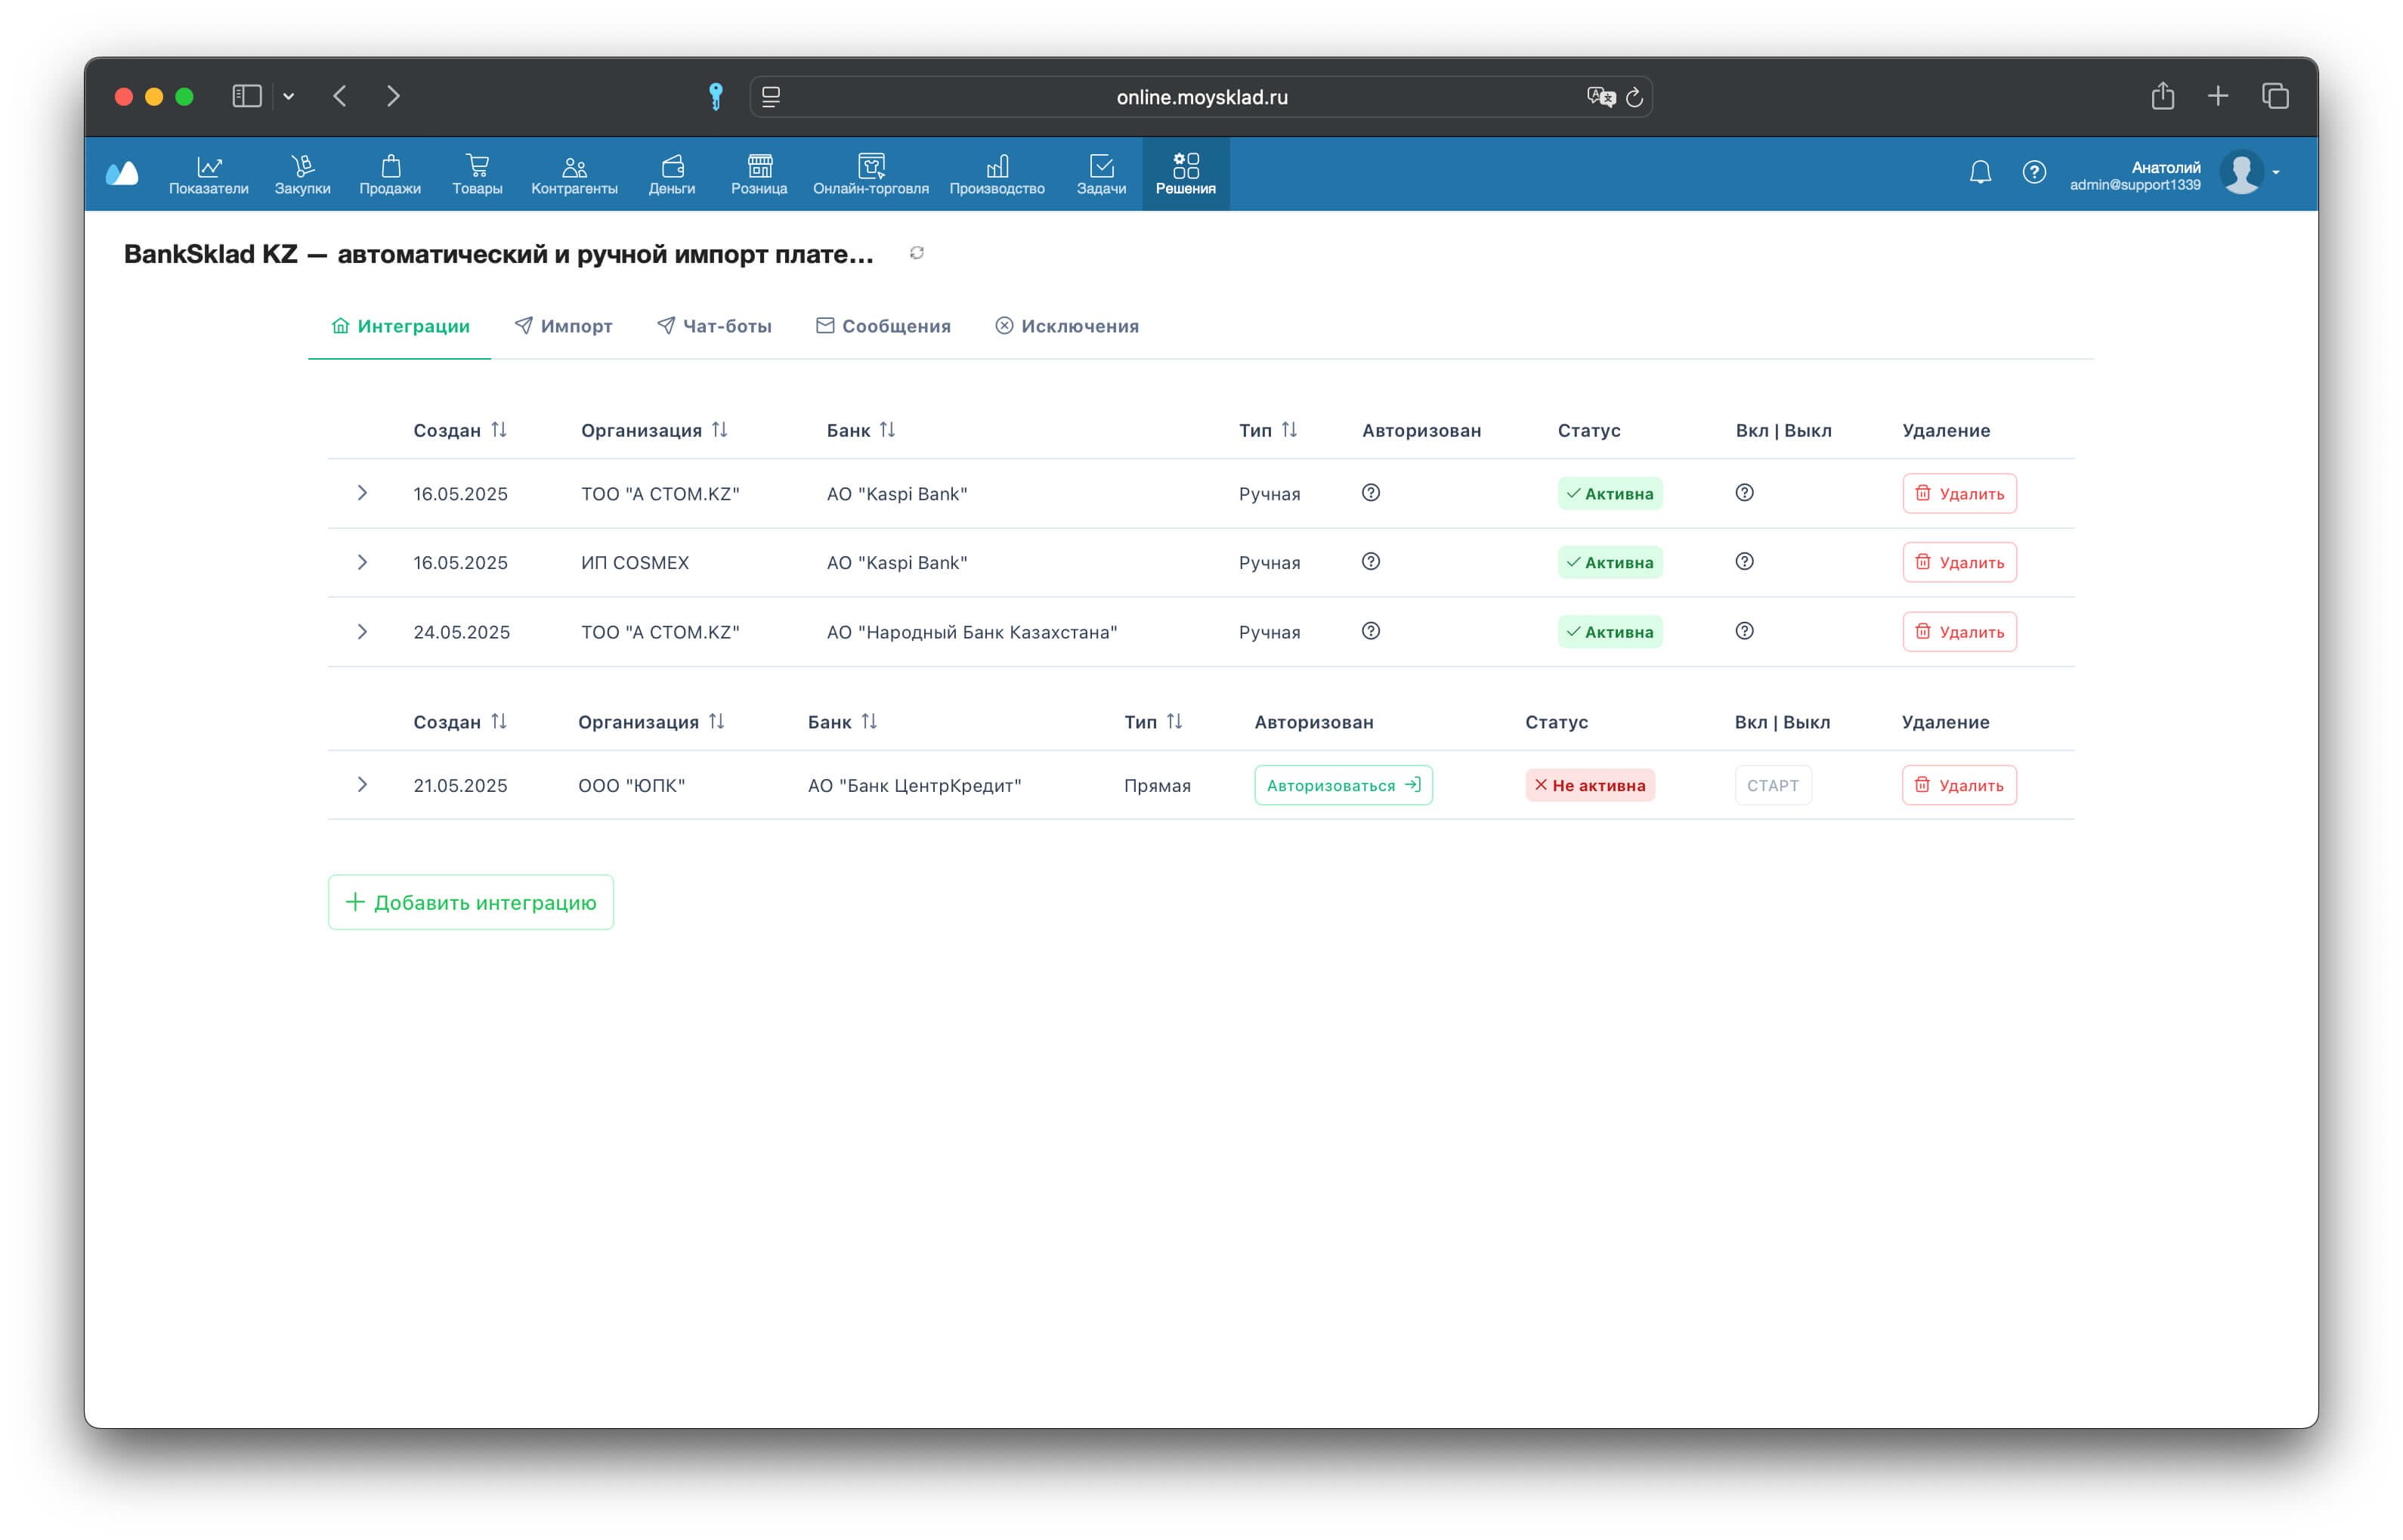Open Safari translate page icon
Screen dimensions: 2403x1540
click(x=1600, y=97)
